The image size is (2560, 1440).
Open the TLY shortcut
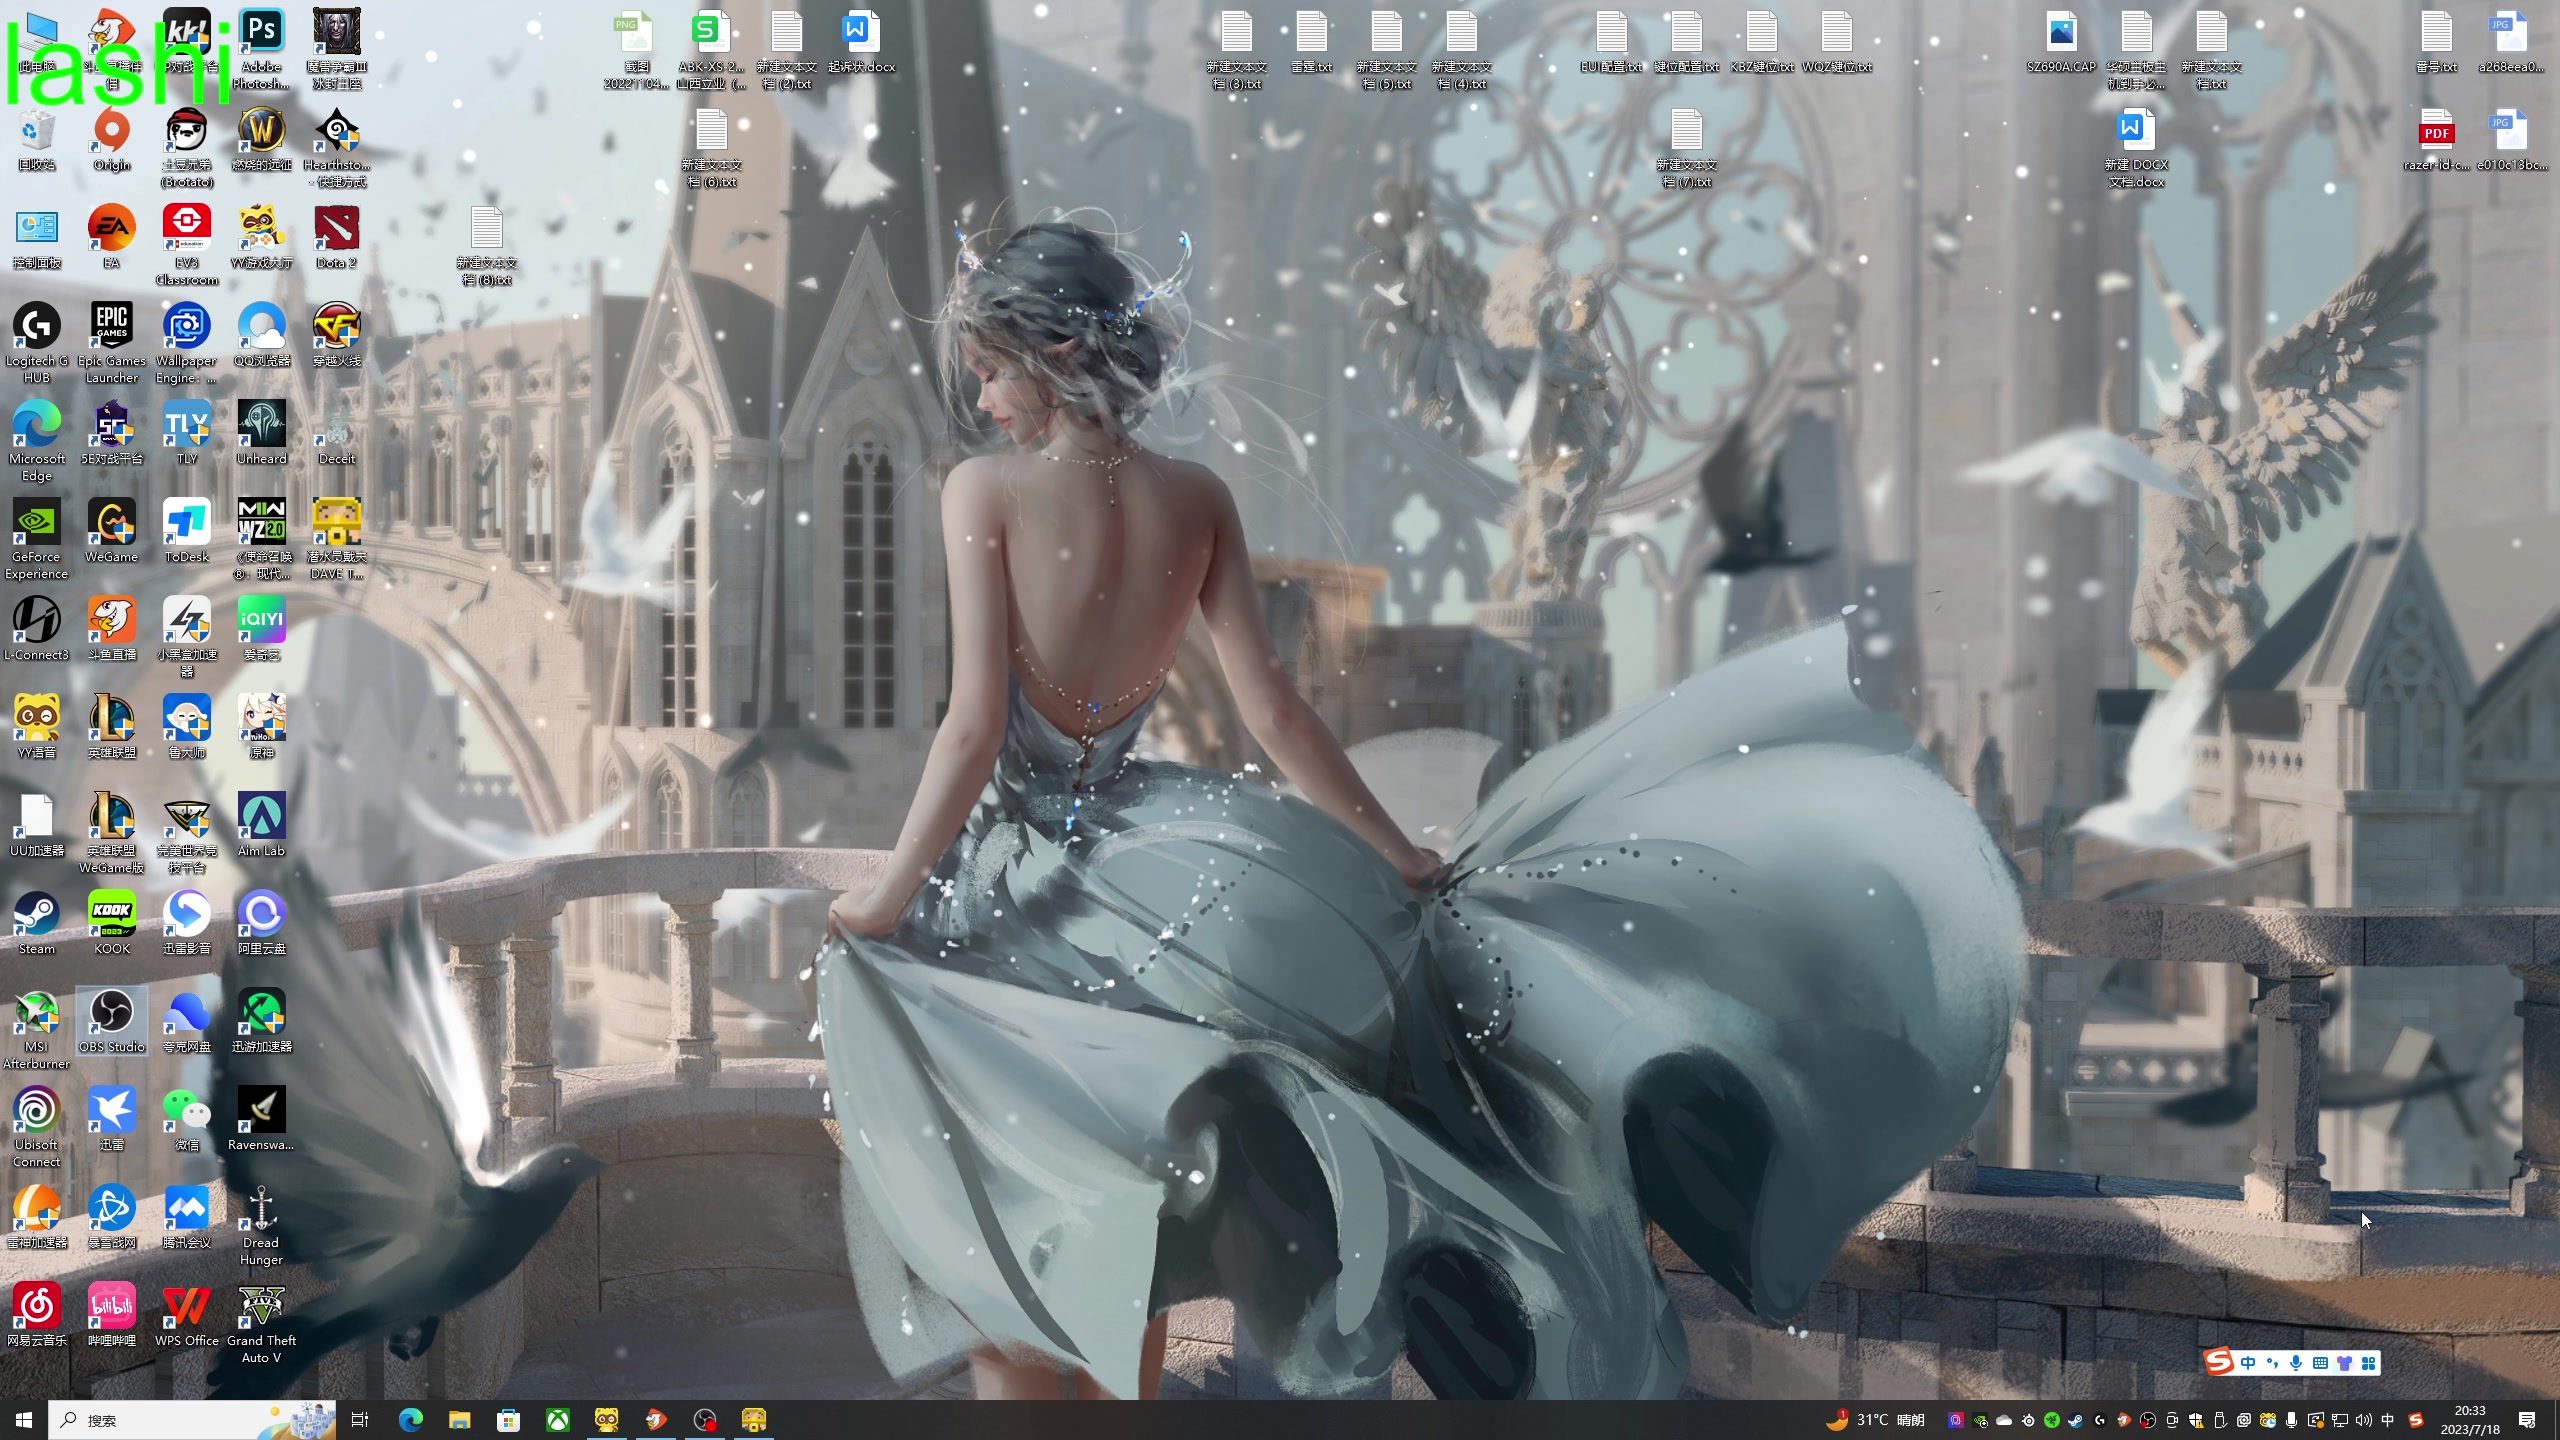click(x=187, y=433)
